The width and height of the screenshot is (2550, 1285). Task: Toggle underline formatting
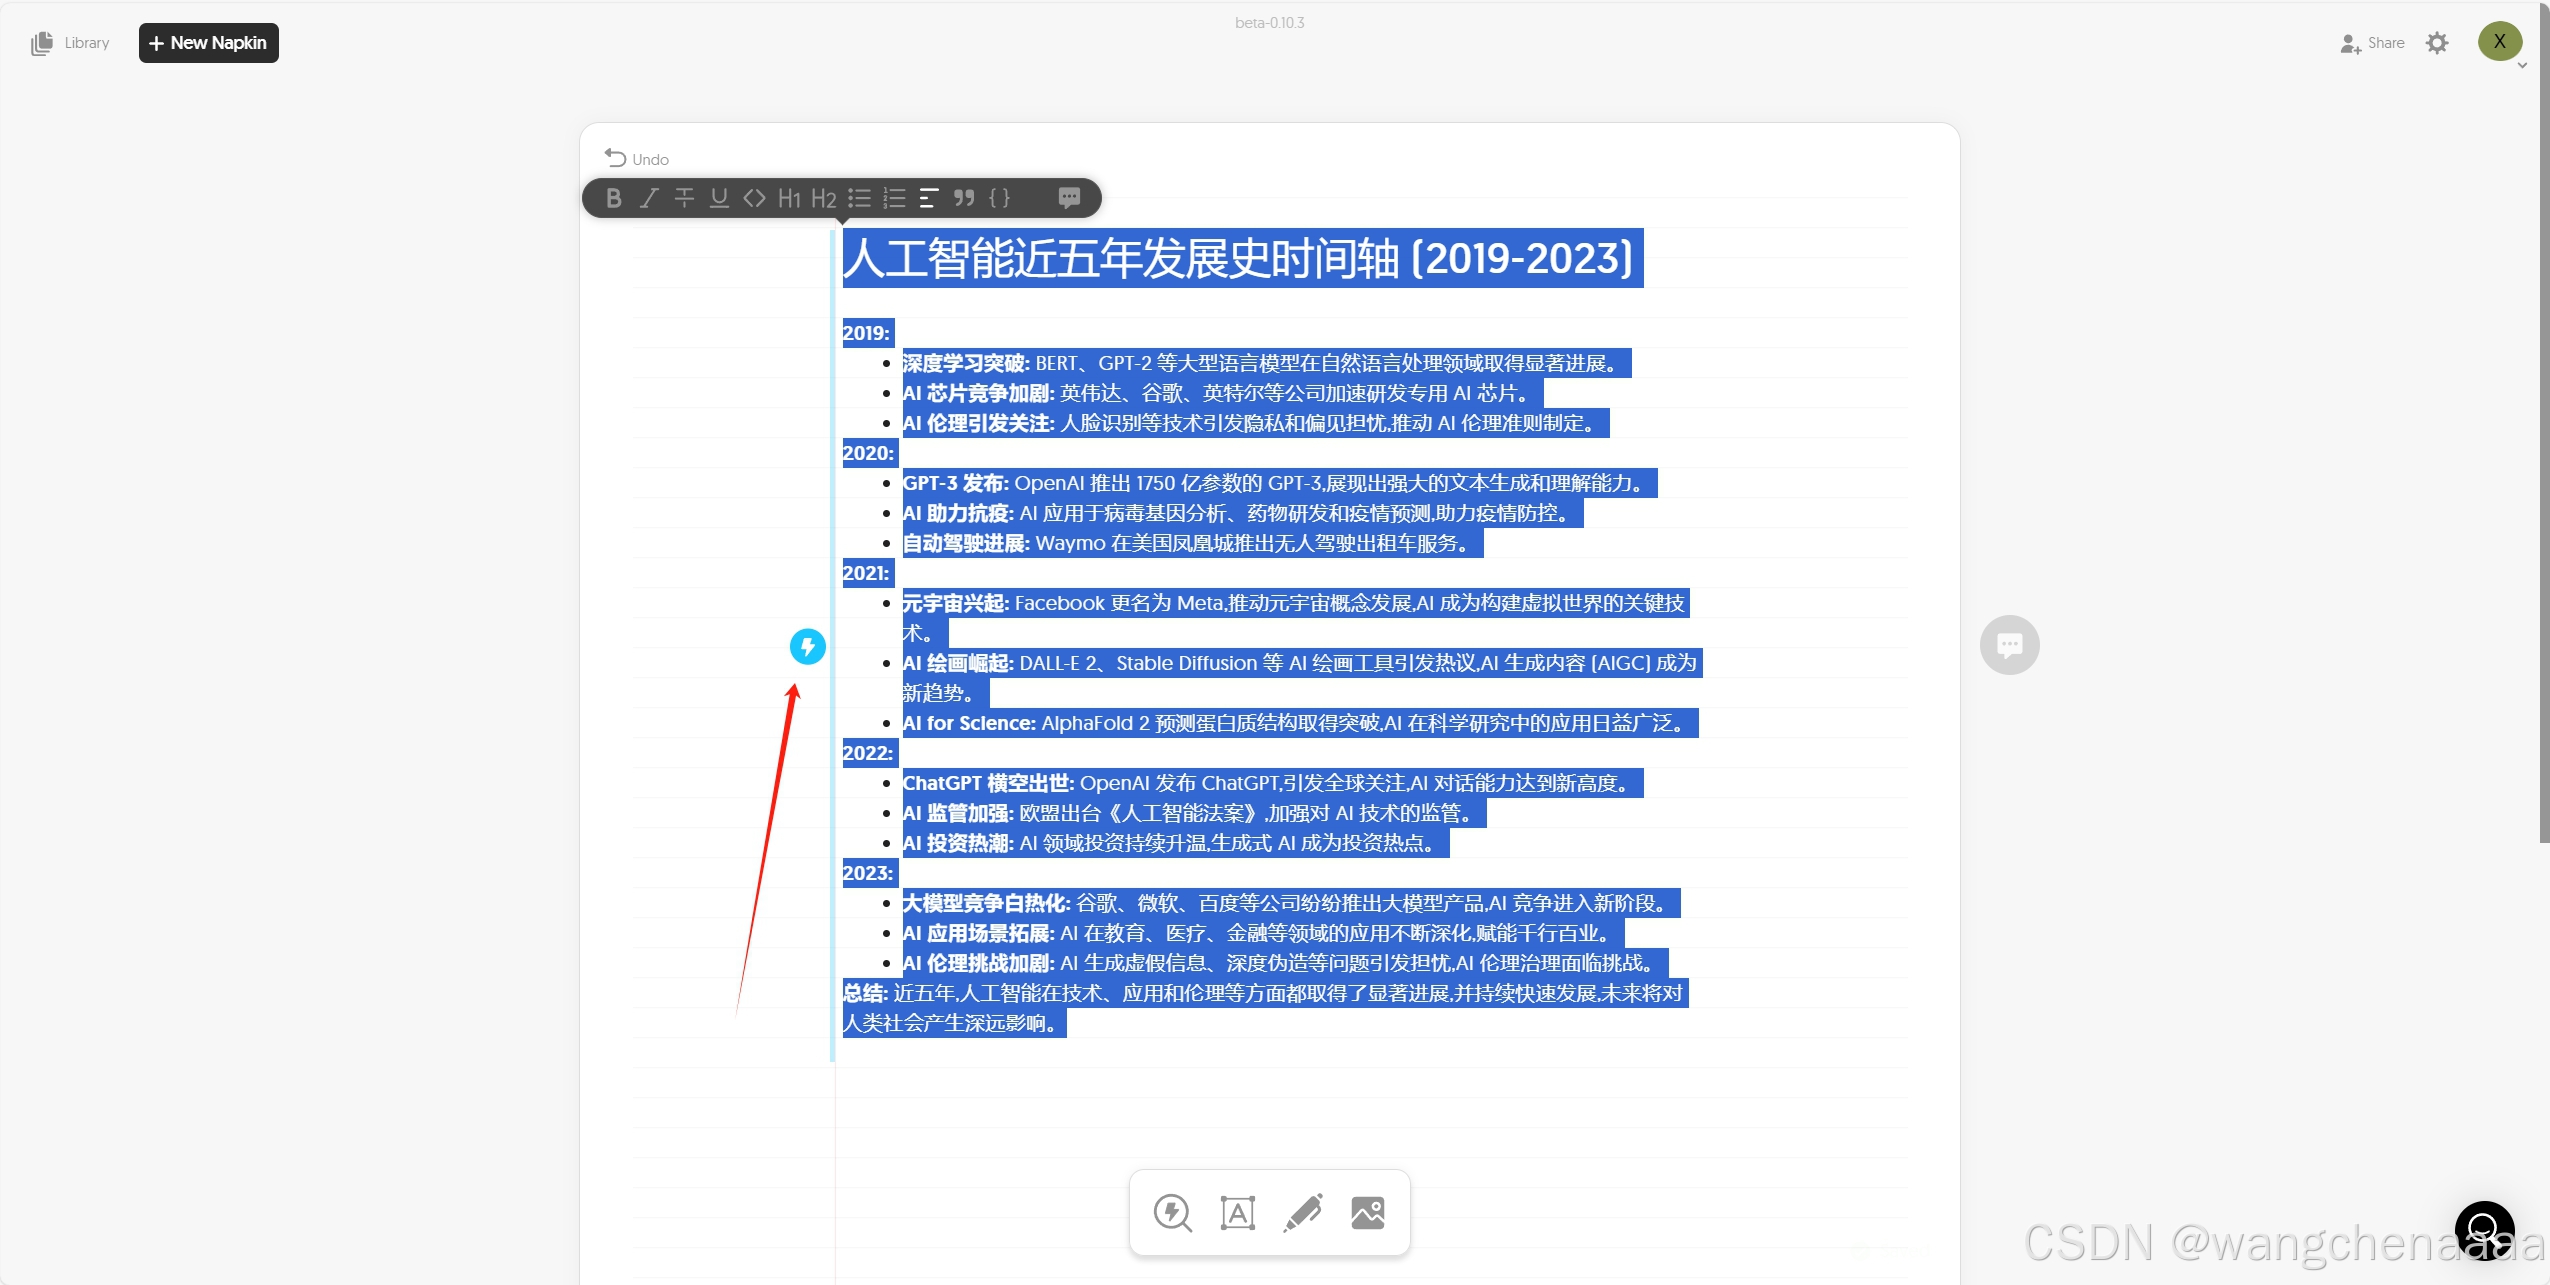(719, 198)
